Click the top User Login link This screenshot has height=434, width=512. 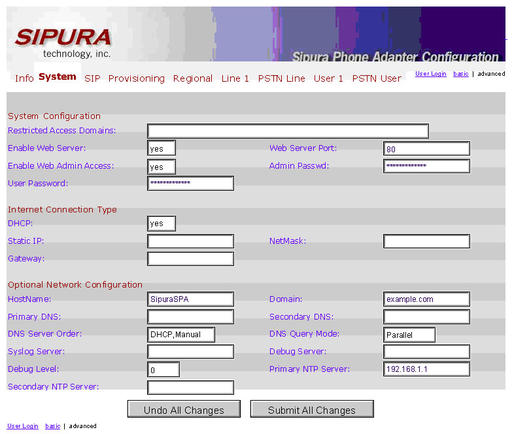pos(431,74)
